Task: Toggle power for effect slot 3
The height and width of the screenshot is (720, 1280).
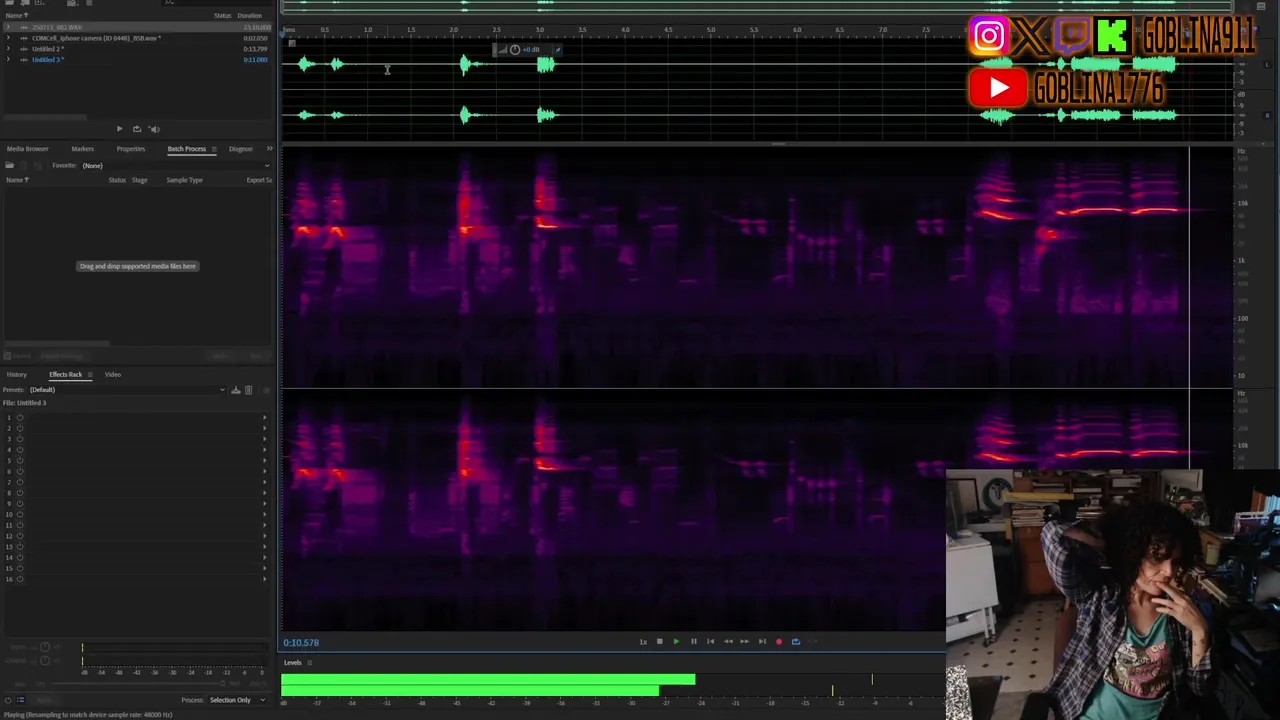Action: click(19, 439)
